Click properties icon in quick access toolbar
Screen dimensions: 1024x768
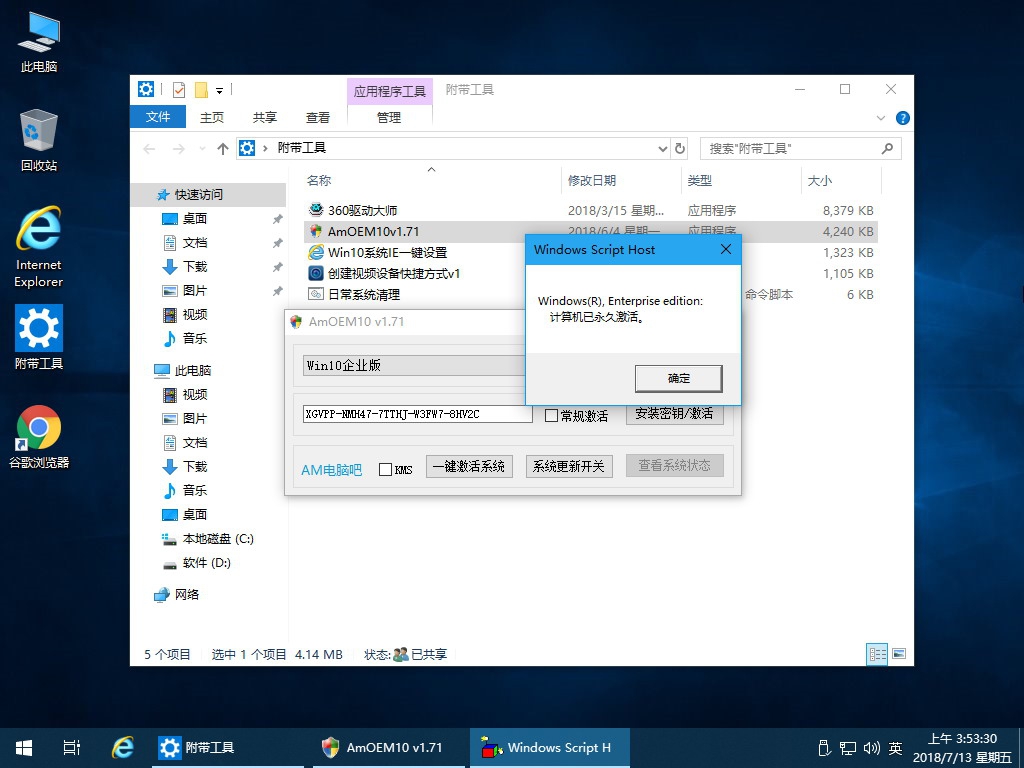coord(179,89)
